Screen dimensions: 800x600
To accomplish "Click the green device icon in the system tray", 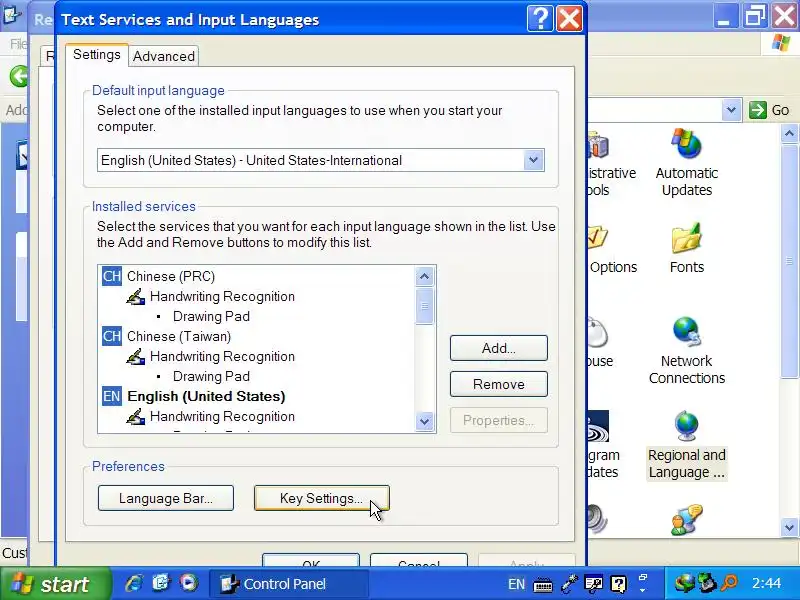I will [x=707, y=583].
